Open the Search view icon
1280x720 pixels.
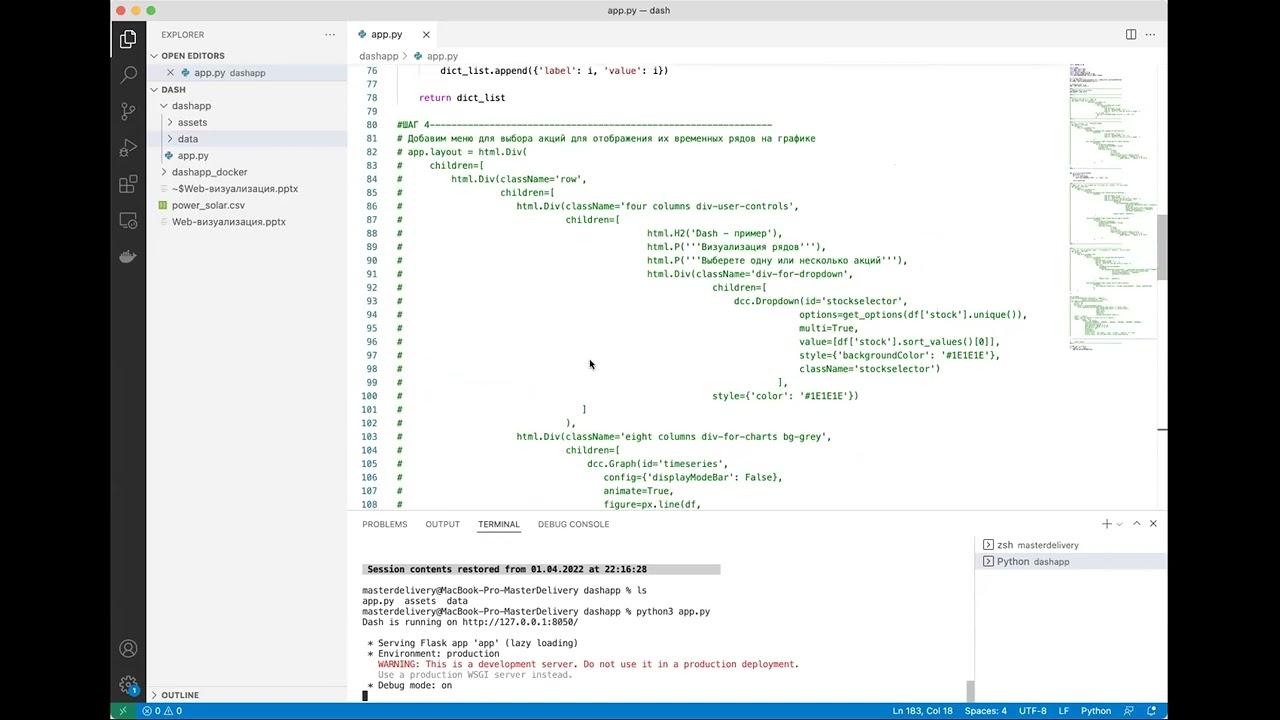pyautogui.click(x=128, y=75)
